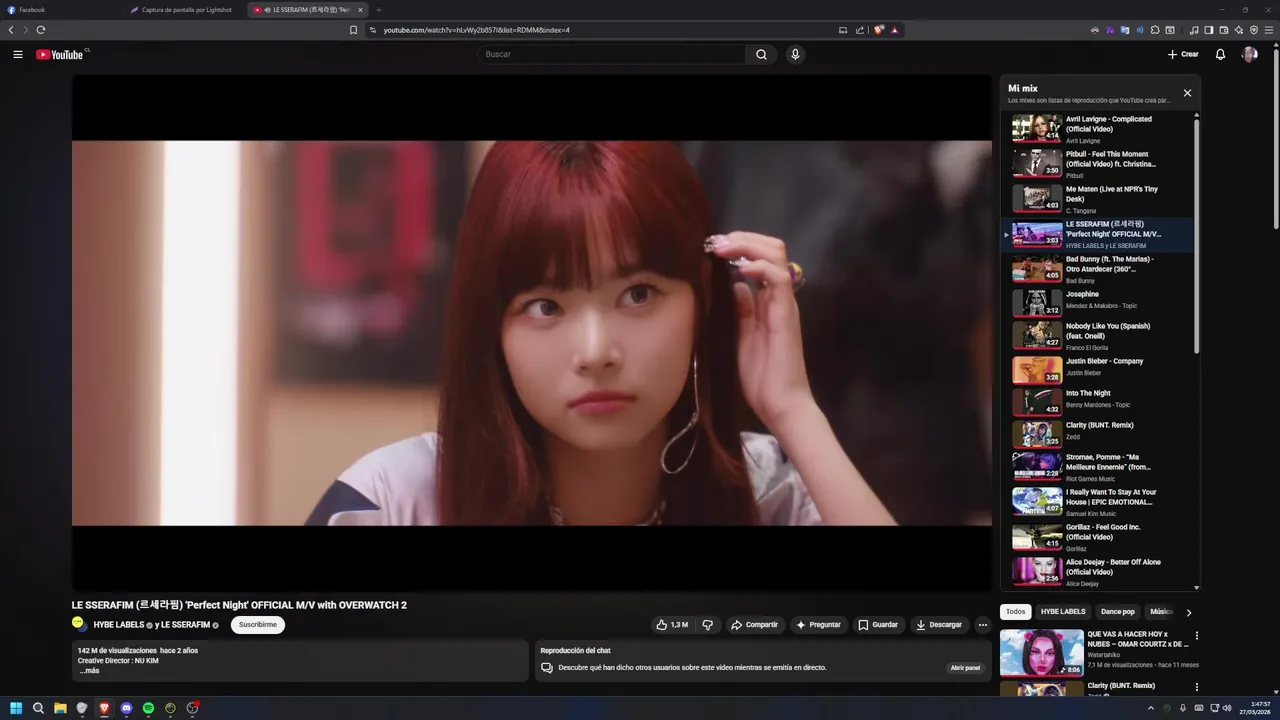Open browser extensions puzzle icon

[1155, 30]
